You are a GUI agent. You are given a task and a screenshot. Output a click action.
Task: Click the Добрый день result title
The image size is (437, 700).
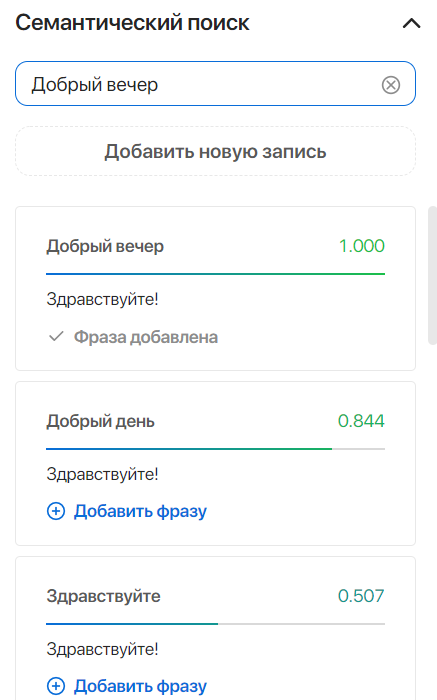(x=100, y=421)
